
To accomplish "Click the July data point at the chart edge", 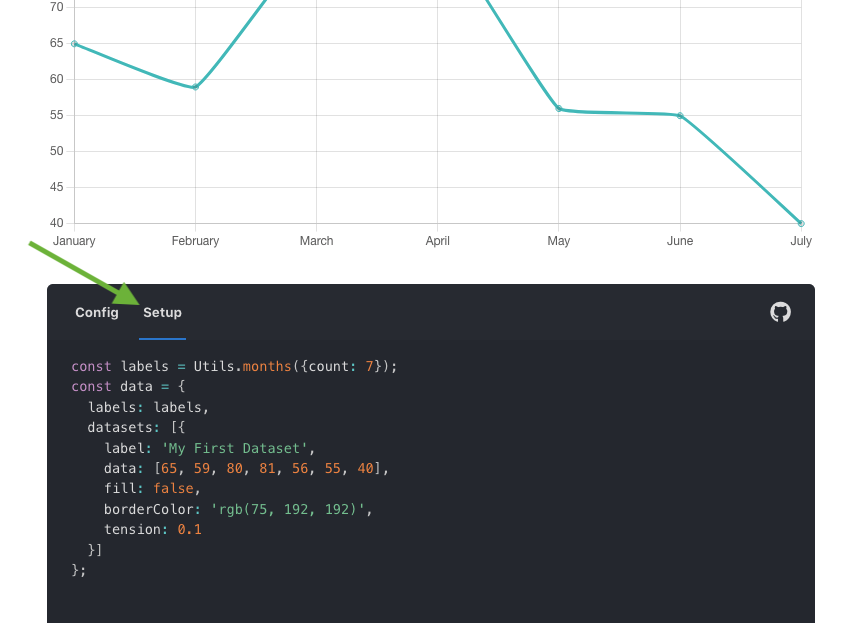I will [800, 221].
